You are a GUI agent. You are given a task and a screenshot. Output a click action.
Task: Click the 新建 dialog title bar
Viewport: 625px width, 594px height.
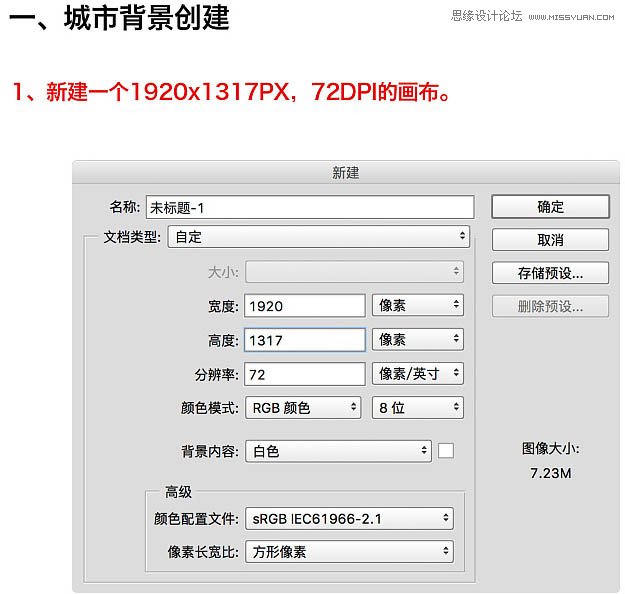346,173
